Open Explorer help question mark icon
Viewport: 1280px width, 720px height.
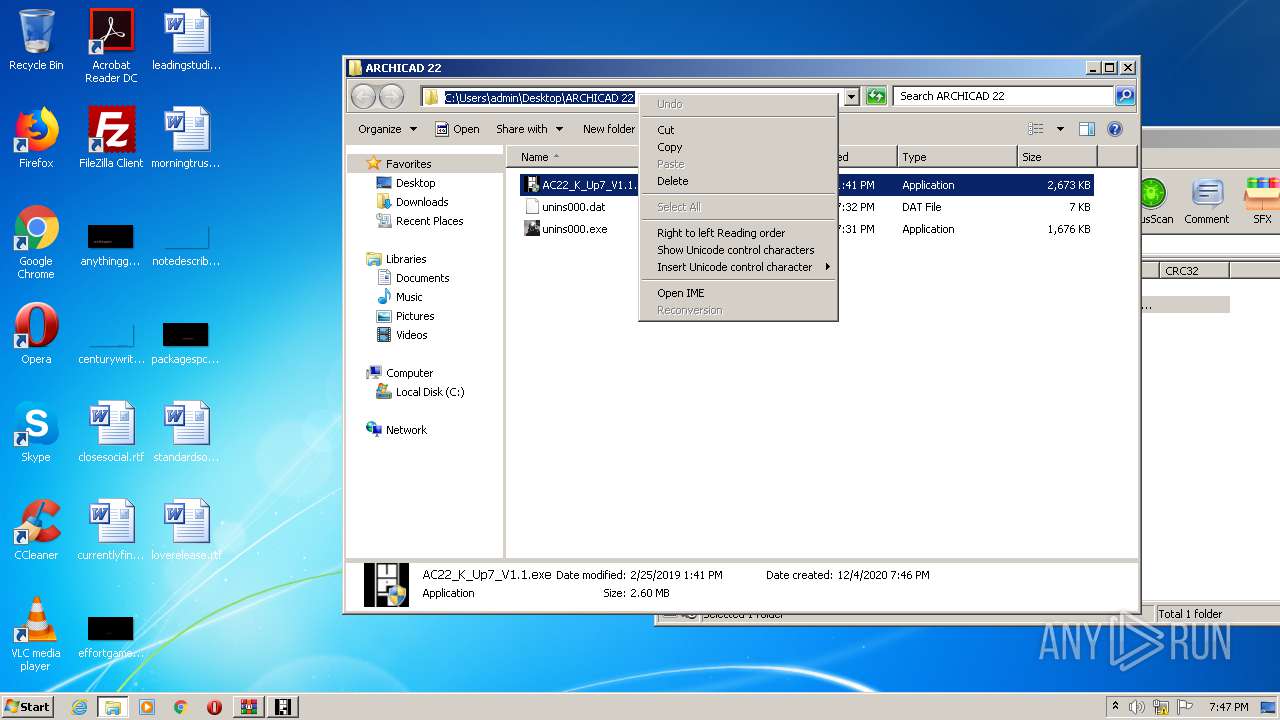pos(1115,129)
